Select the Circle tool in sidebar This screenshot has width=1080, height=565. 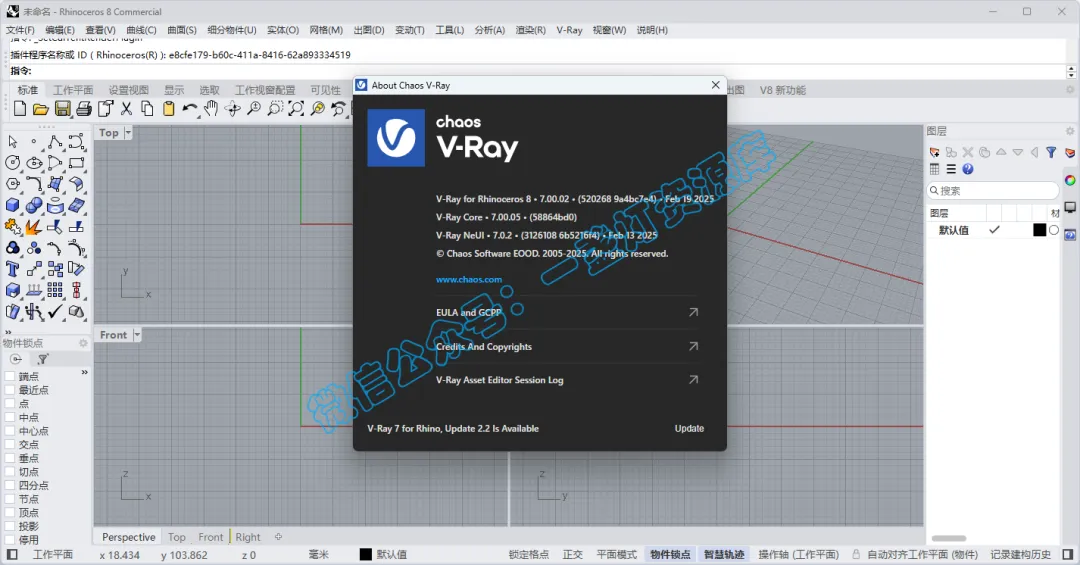click(x=12, y=163)
